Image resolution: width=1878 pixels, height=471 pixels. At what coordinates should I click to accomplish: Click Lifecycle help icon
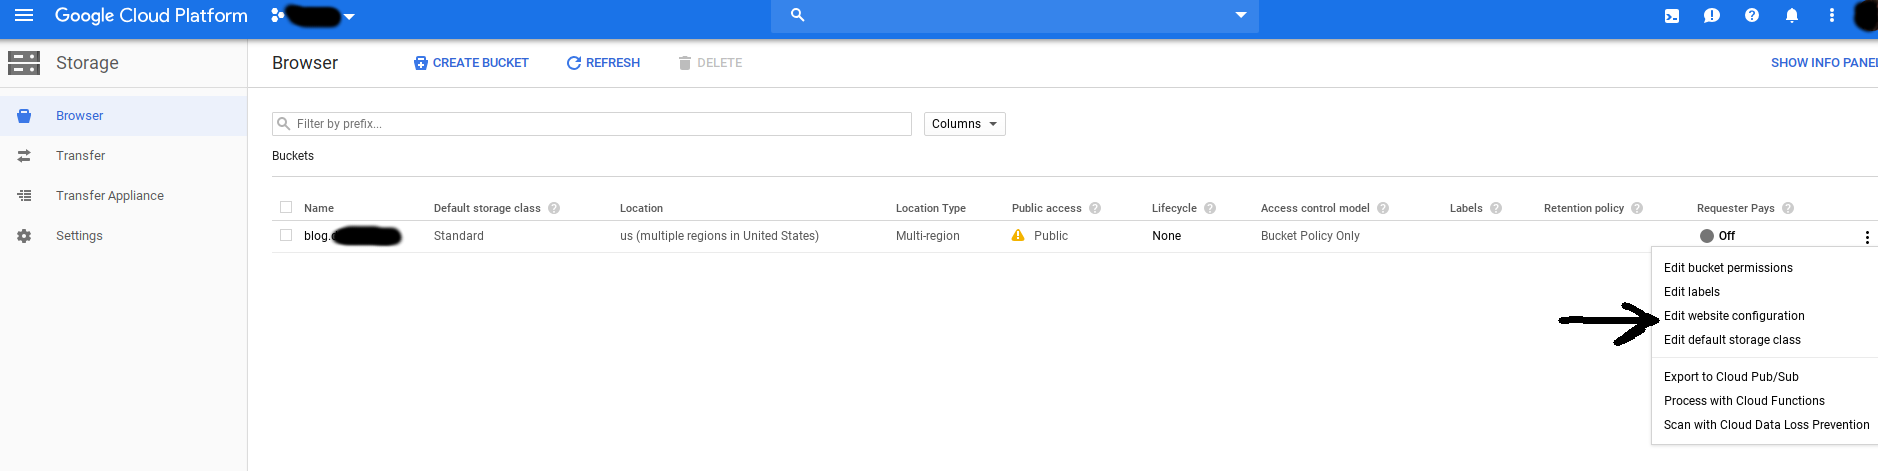tap(1210, 208)
